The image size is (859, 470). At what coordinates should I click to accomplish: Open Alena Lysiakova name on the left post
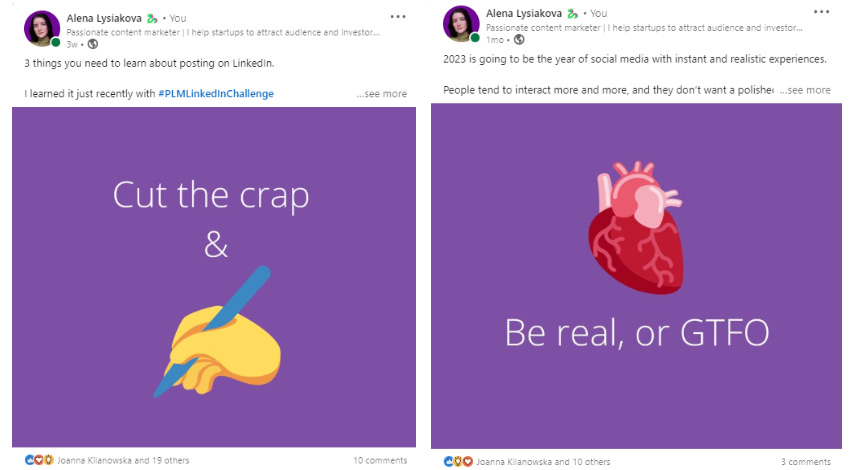click(104, 18)
